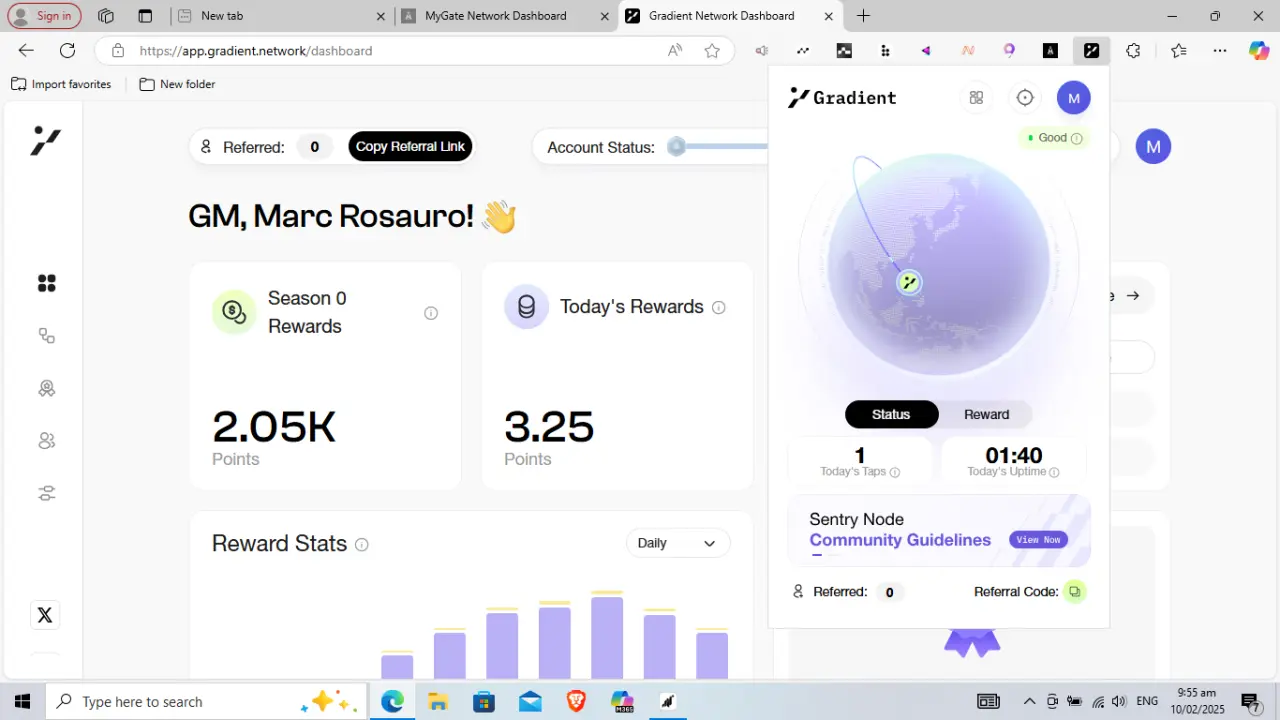
Task: Click the black A extension icon
Action: coord(1050,50)
